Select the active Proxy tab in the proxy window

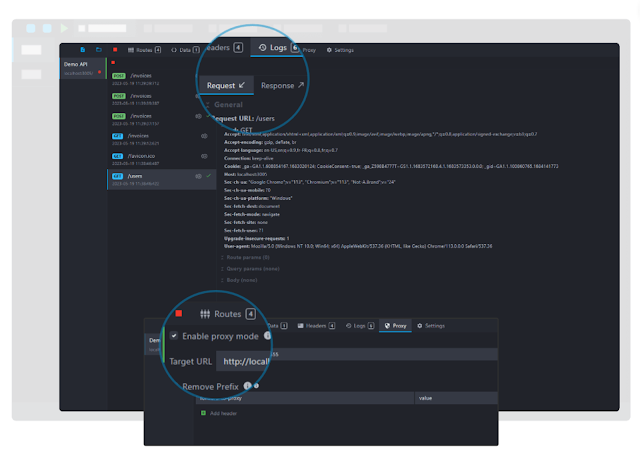tap(395, 326)
